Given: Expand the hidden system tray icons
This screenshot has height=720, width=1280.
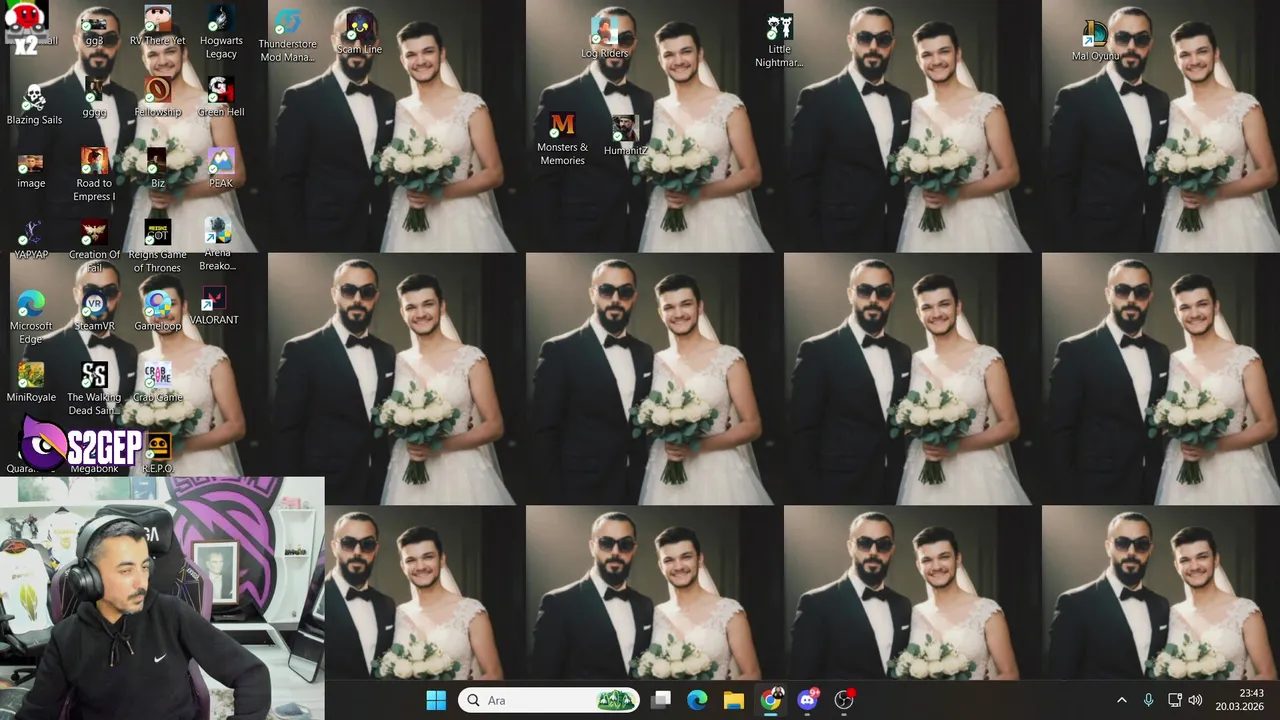Looking at the screenshot, I should click(1121, 700).
